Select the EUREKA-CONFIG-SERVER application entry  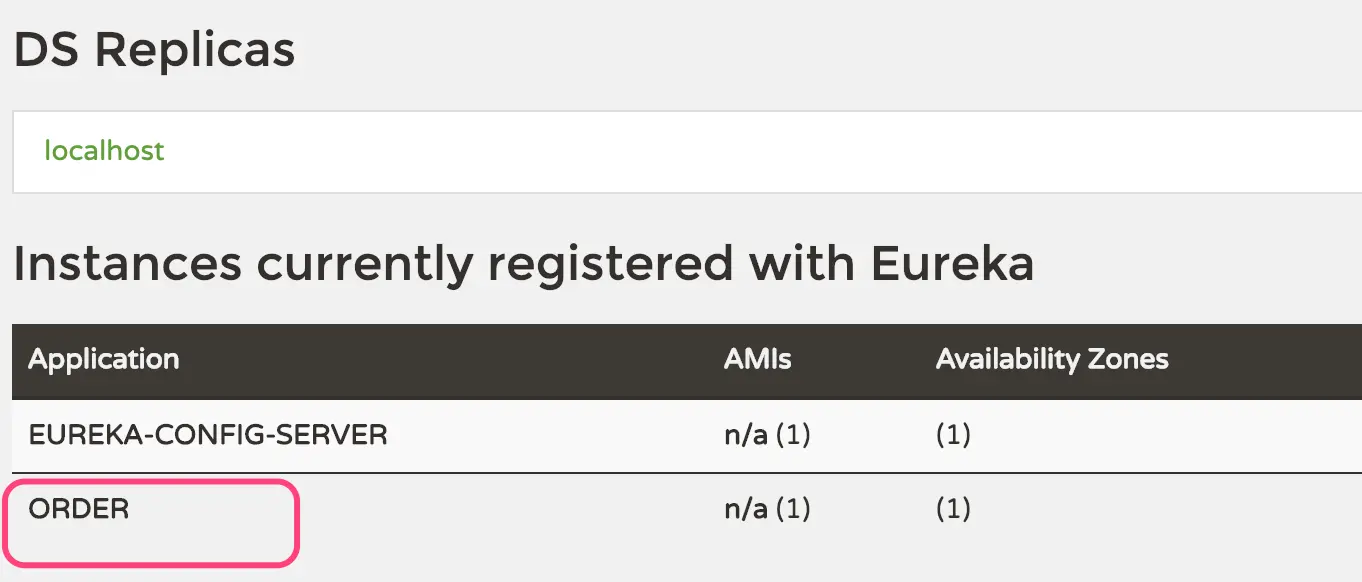click(x=208, y=436)
